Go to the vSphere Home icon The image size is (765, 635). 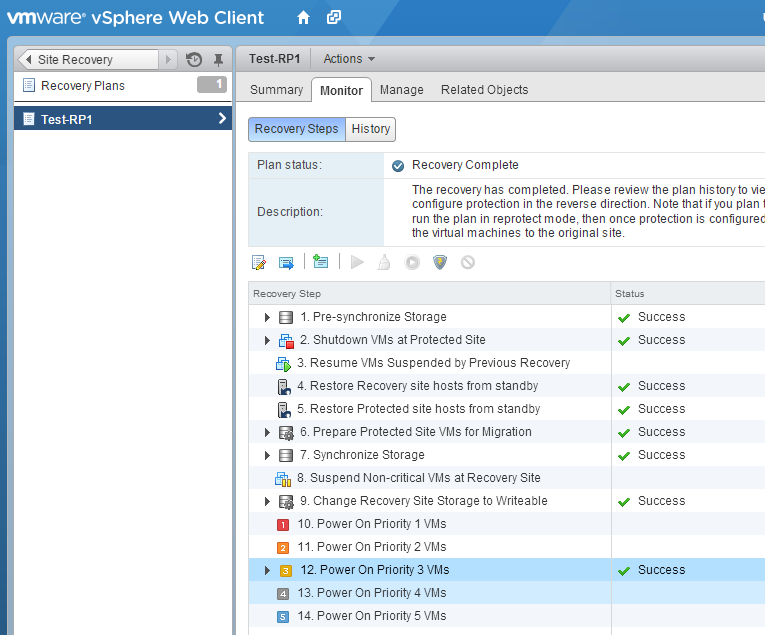click(x=304, y=18)
